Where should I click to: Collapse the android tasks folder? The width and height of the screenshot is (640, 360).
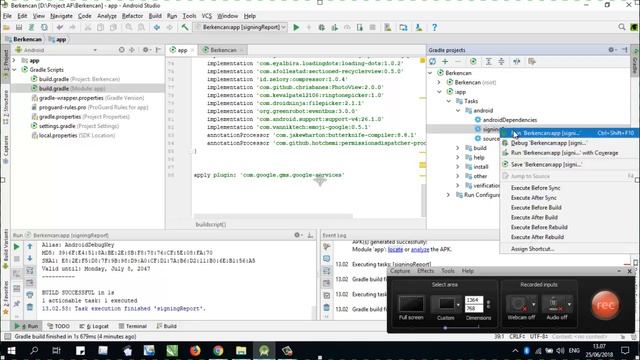tap(458, 111)
